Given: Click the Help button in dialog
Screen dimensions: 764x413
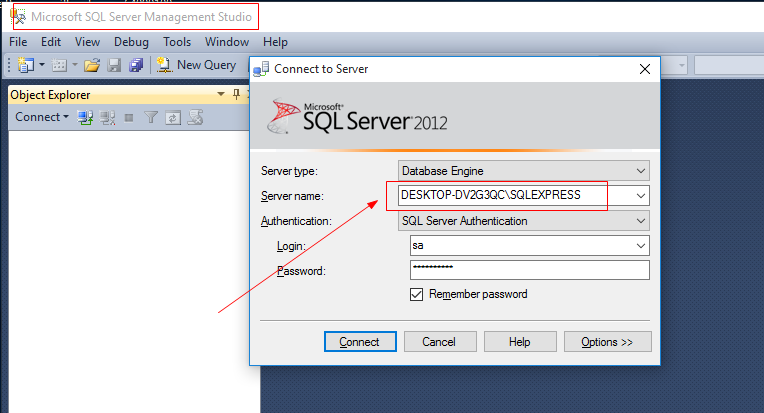Looking at the screenshot, I should (520, 342).
